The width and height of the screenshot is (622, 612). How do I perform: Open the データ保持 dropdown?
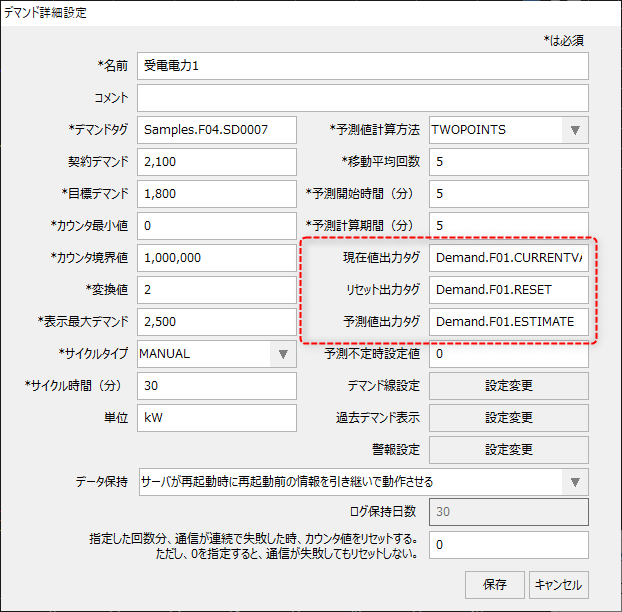pos(363,482)
